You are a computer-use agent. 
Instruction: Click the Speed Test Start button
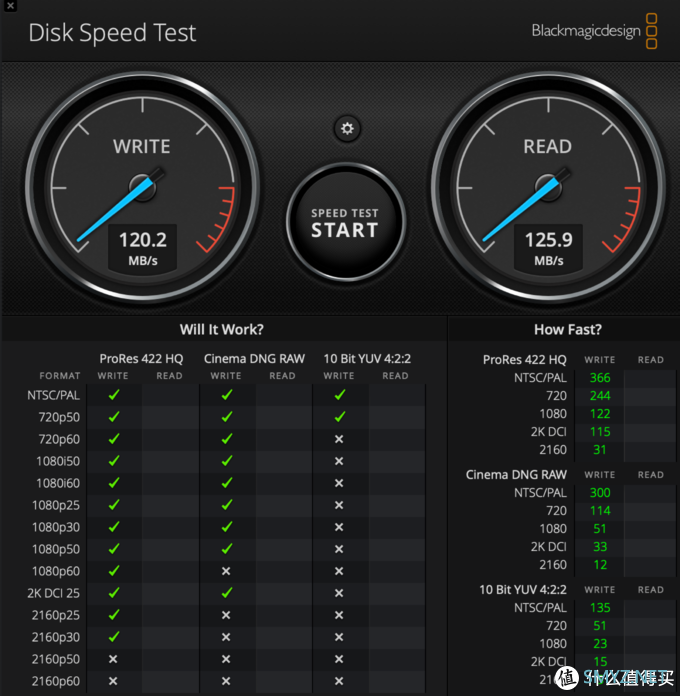[345, 222]
